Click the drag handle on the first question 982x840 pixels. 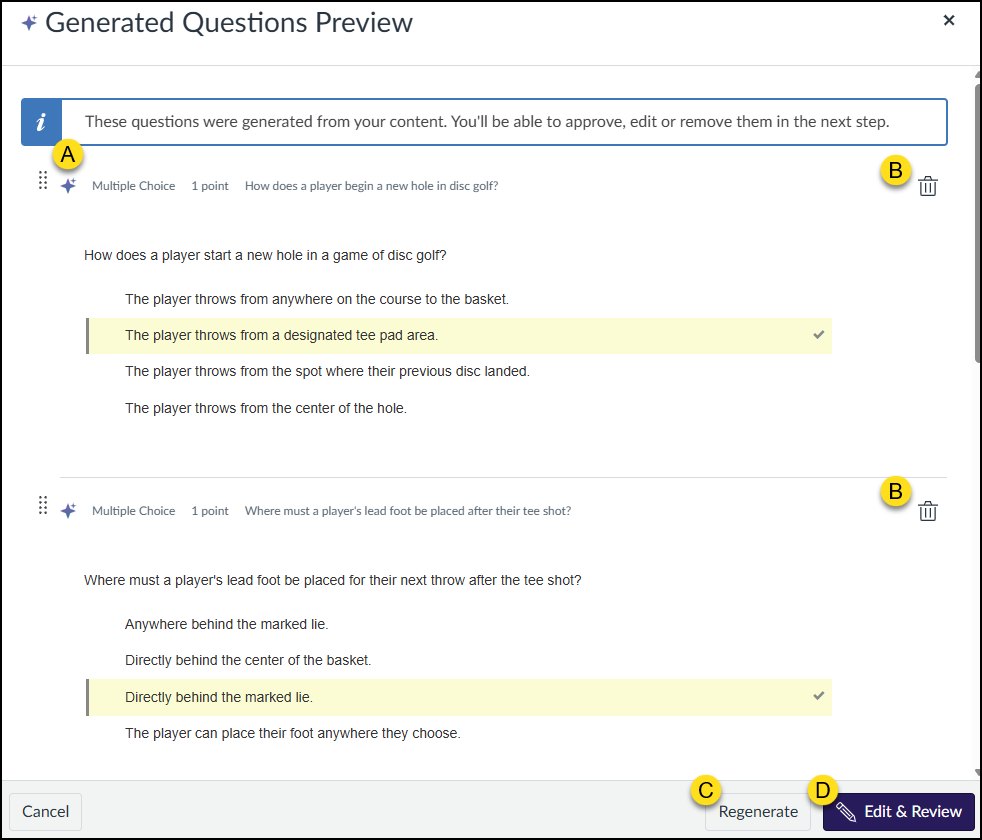[x=43, y=181]
